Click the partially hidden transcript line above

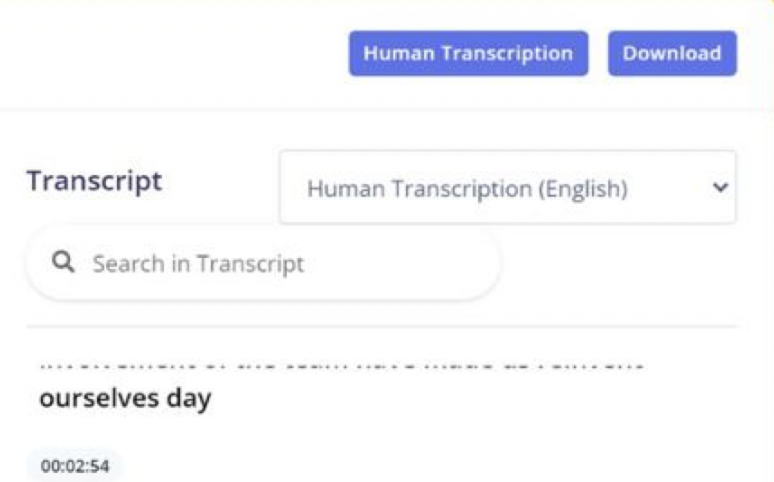pyautogui.click(x=342, y=366)
